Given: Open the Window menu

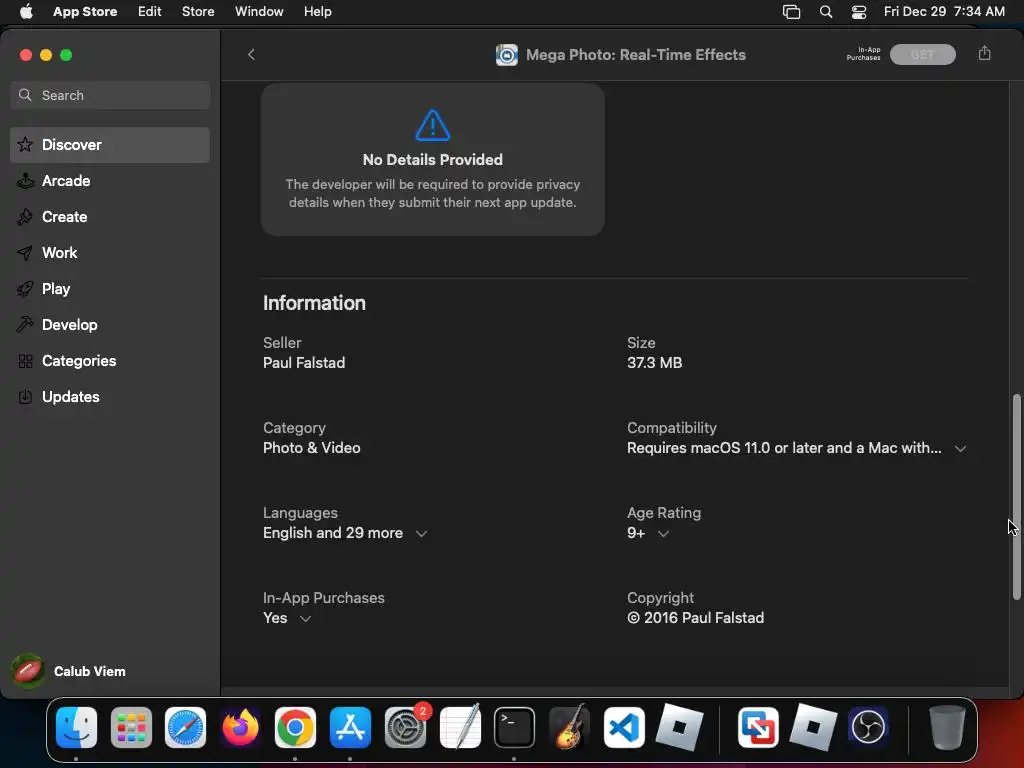Looking at the screenshot, I should click(259, 12).
